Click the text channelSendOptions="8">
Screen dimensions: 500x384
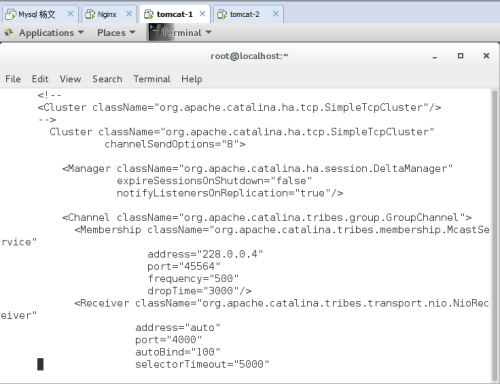click(x=175, y=144)
